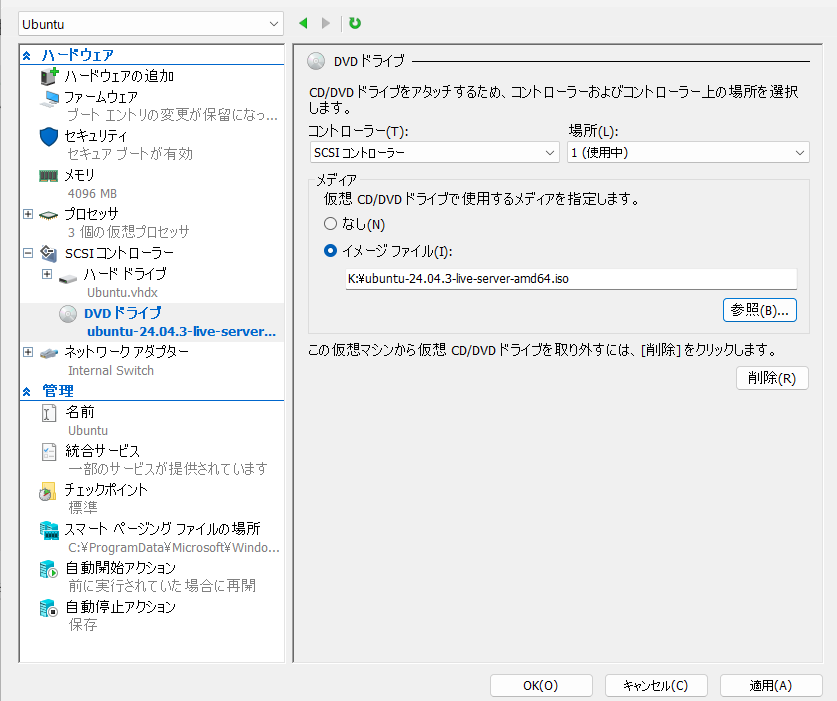Select the Image file (イメージ ファイル) radio button
This screenshot has height=701, width=837.
330,251
